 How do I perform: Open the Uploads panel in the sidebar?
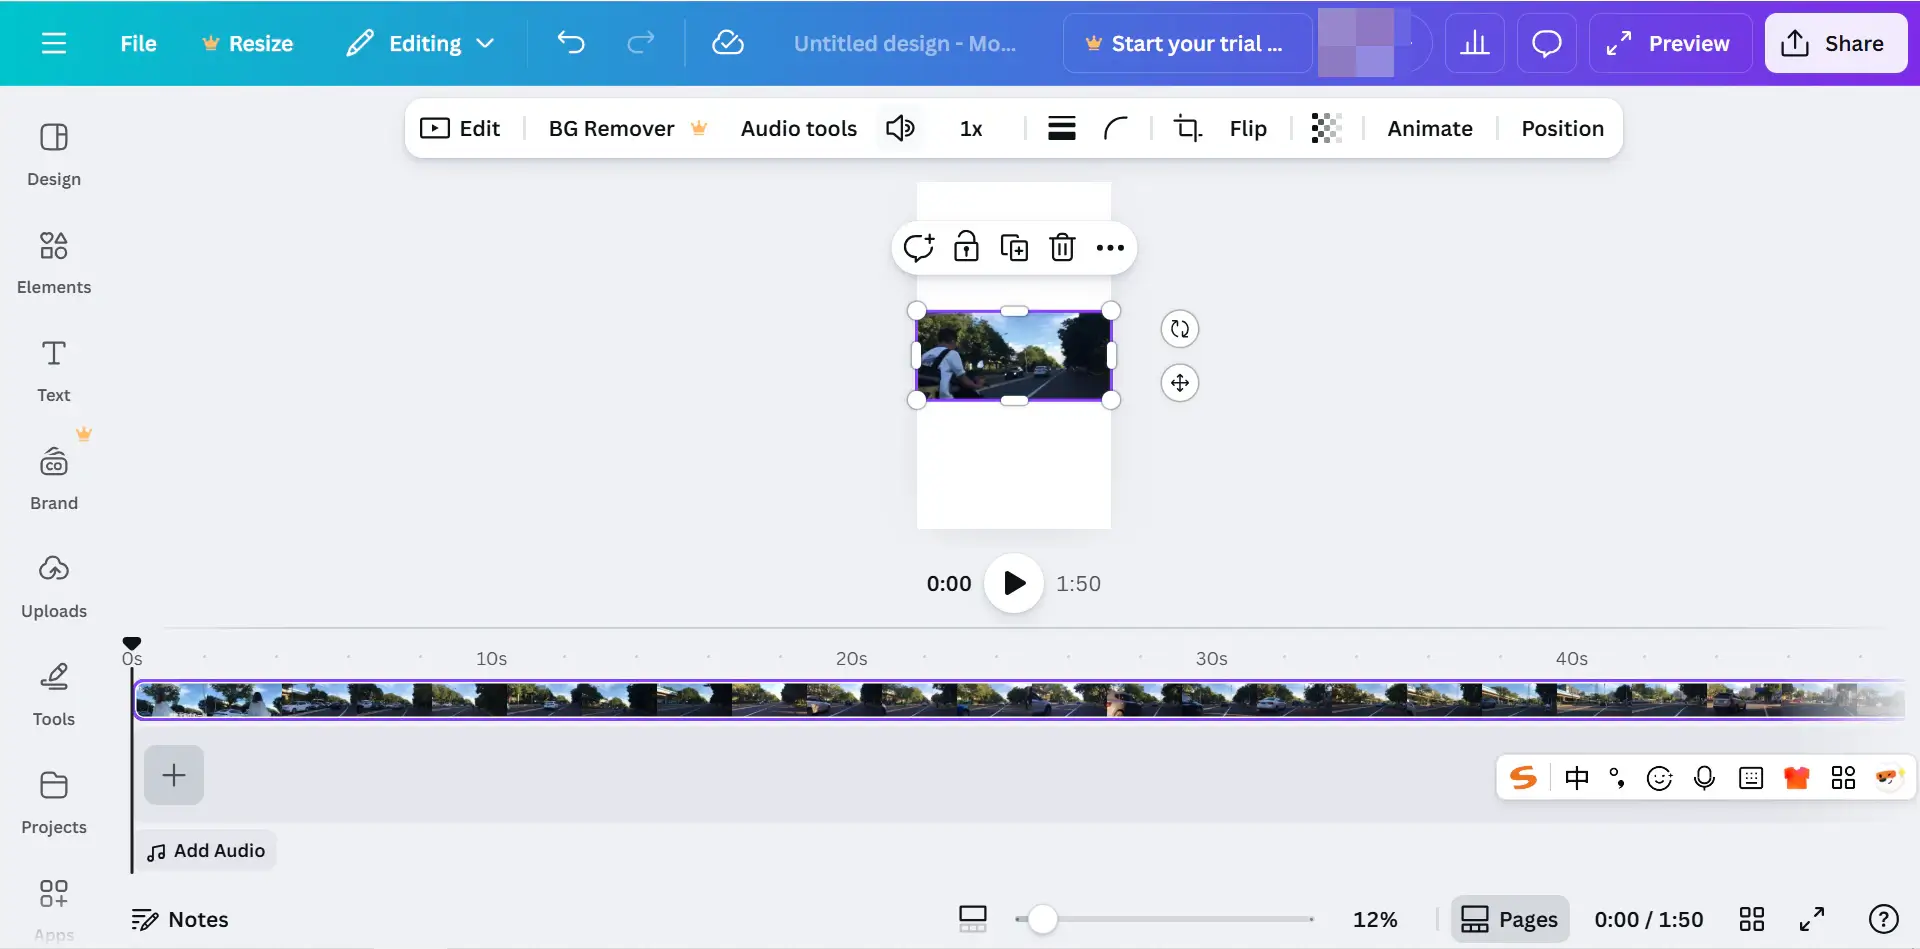(x=54, y=584)
